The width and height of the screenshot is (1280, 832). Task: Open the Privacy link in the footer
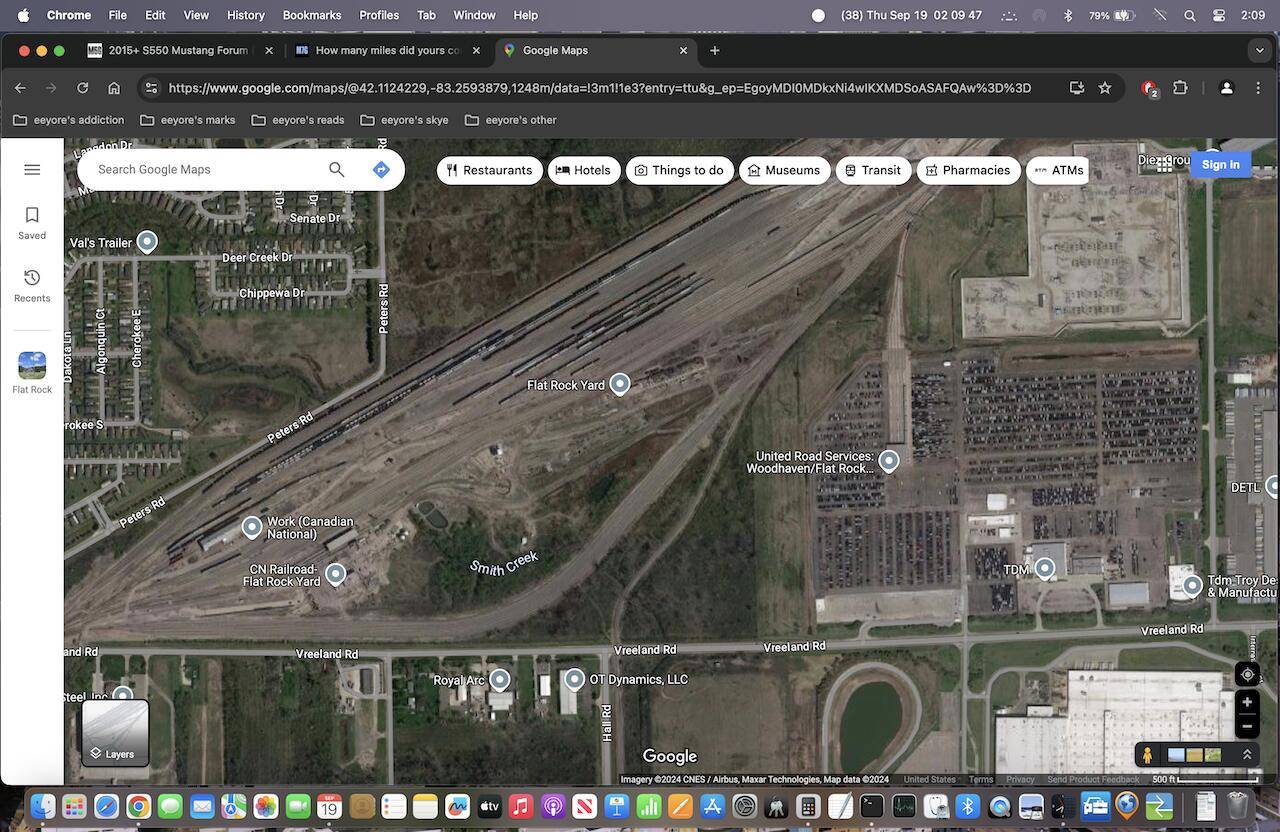[x=1020, y=780]
